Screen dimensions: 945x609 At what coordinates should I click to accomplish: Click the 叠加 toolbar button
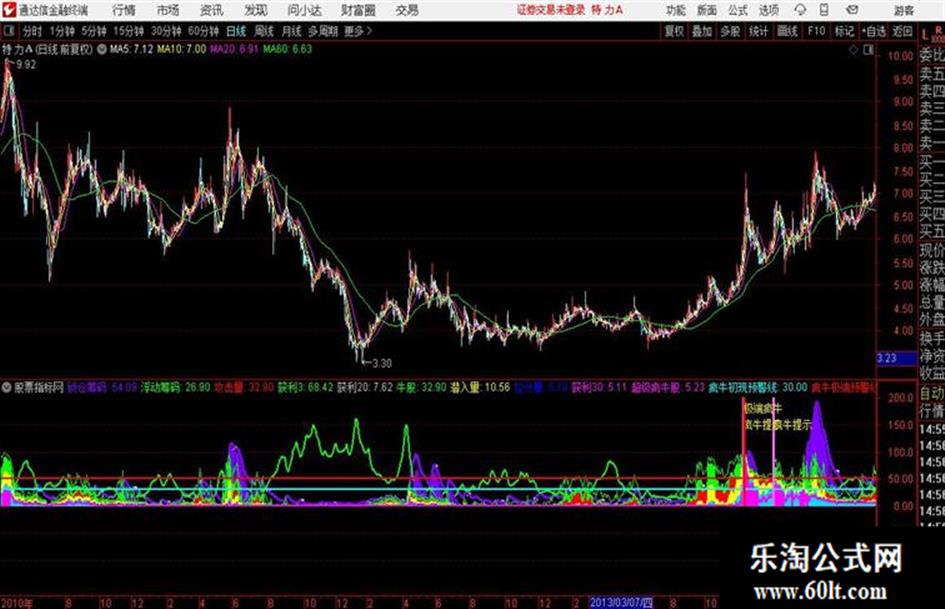pos(702,31)
